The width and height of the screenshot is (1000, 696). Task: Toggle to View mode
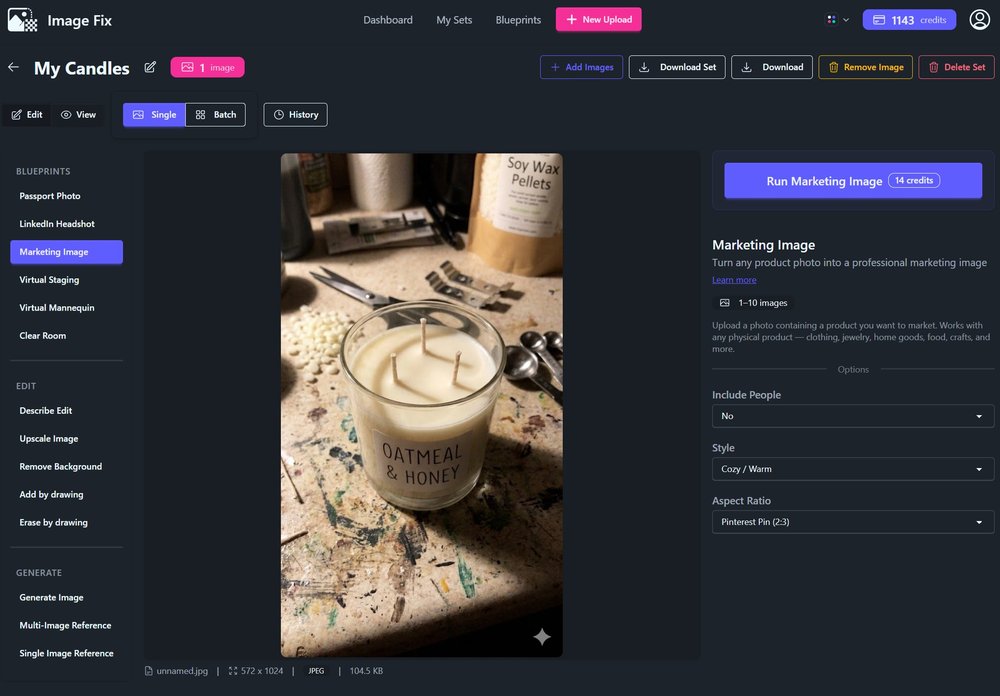click(x=79, y=114)
